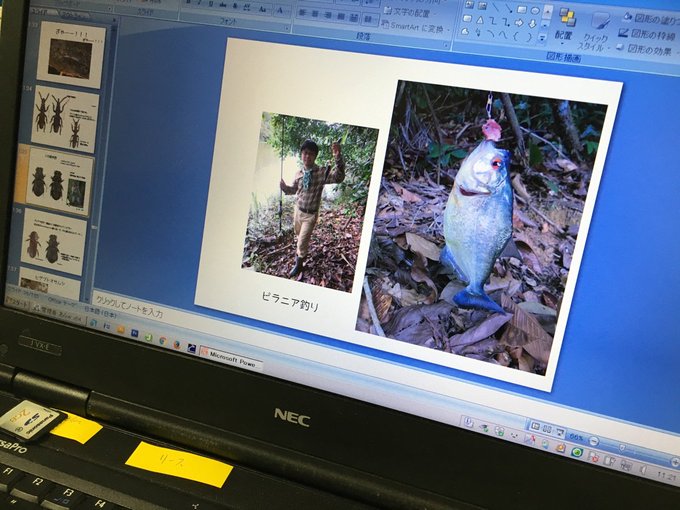This screenshot has height=510, width=680.
Task: Select highlighted slide thumbnail 135
Action: coord(59,182)
